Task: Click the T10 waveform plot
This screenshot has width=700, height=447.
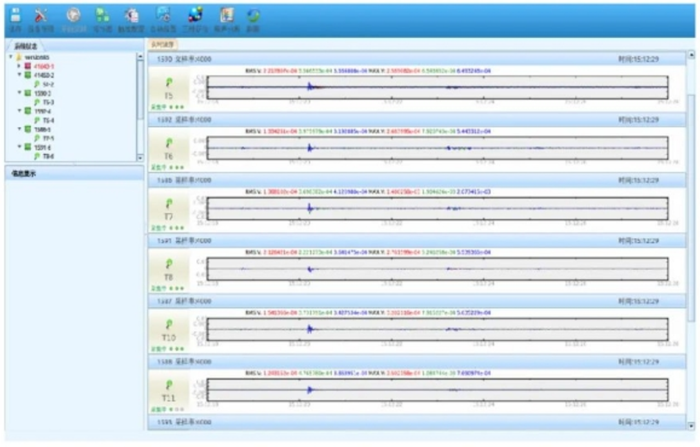Action: (438, 330)
